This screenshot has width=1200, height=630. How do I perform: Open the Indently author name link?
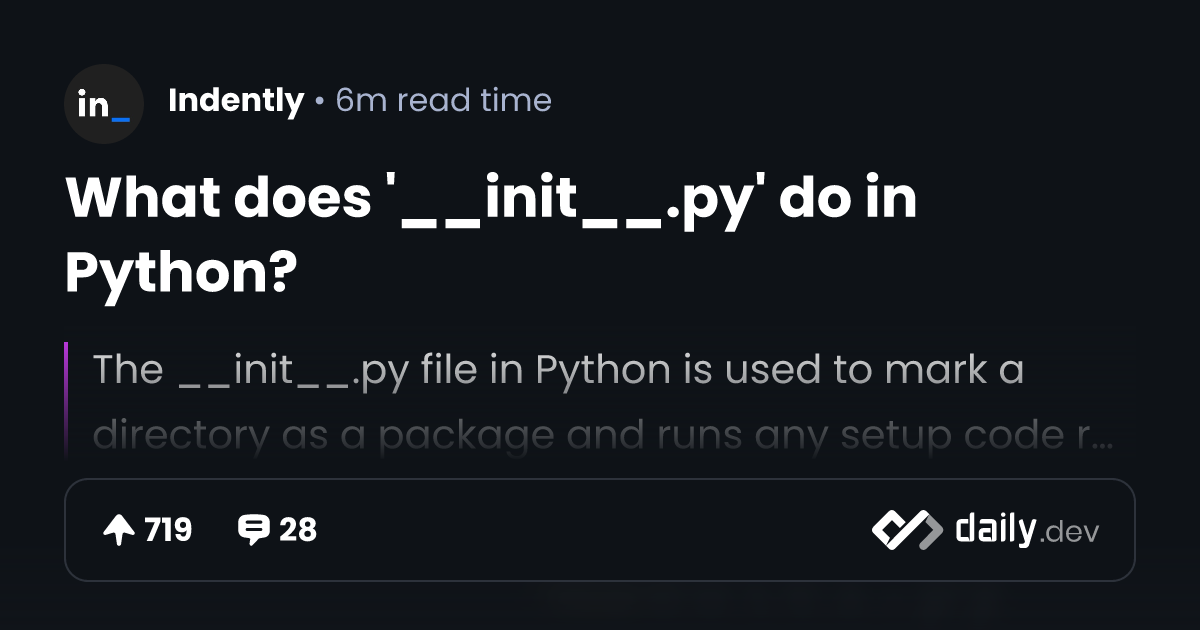236,100
